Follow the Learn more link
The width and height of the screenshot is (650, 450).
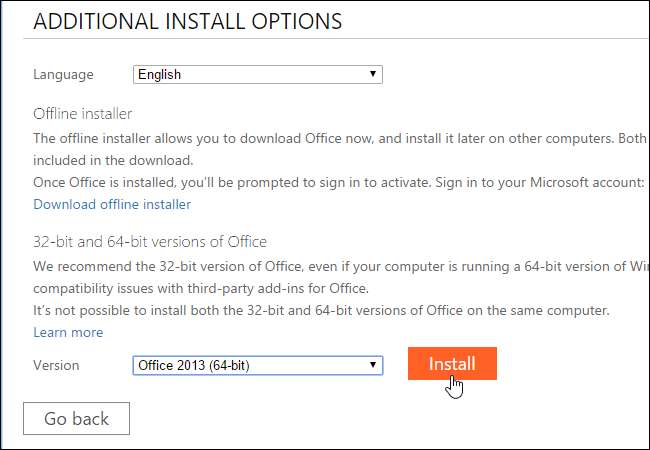(68, 332)
